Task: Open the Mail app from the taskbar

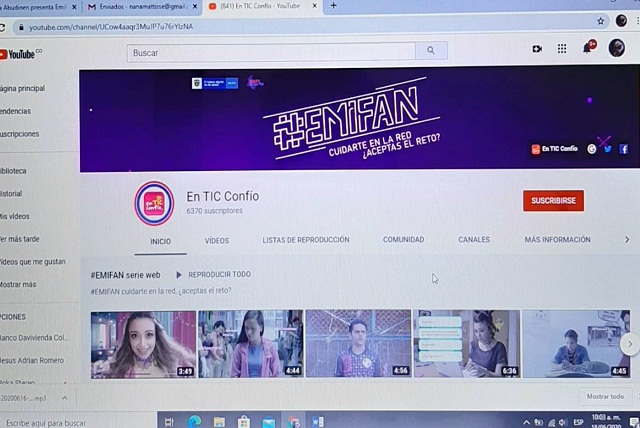Action: [x=269, y=422]
